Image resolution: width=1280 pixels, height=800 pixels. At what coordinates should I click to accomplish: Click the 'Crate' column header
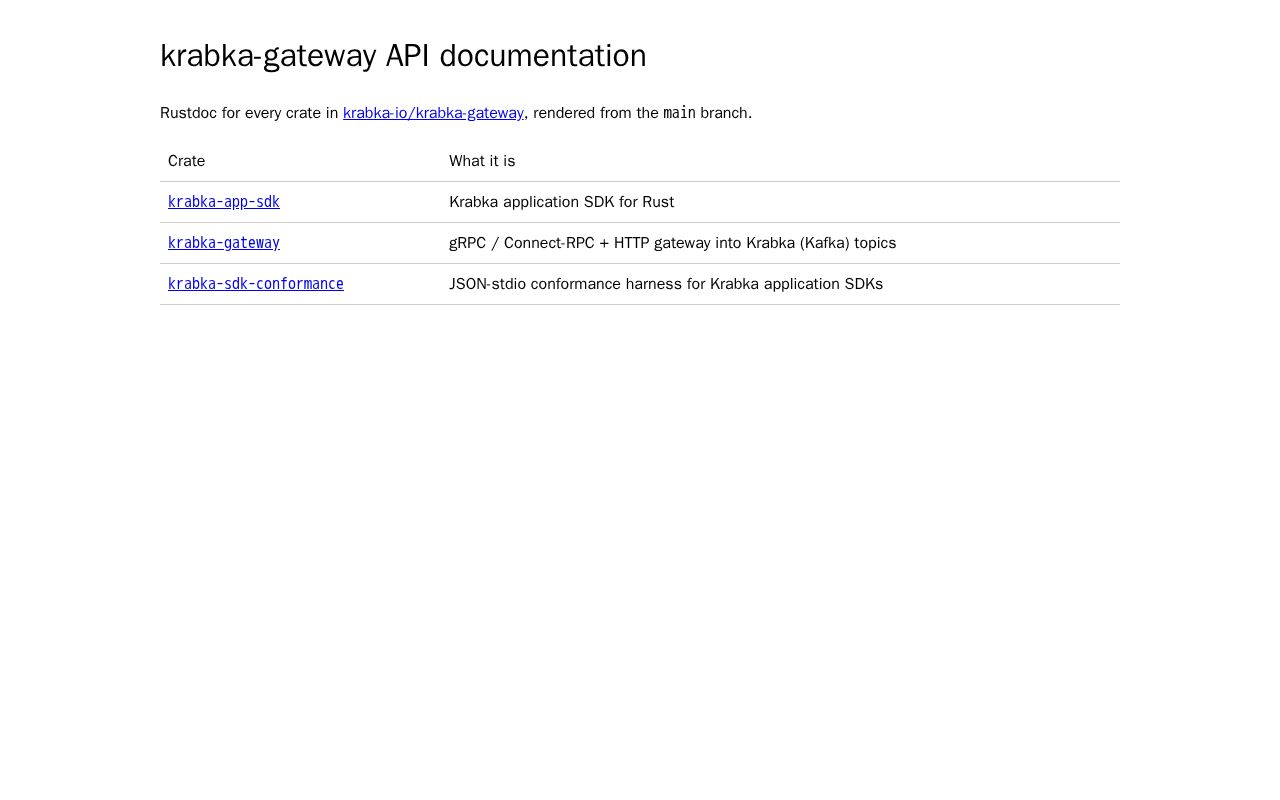coord(186,161)
